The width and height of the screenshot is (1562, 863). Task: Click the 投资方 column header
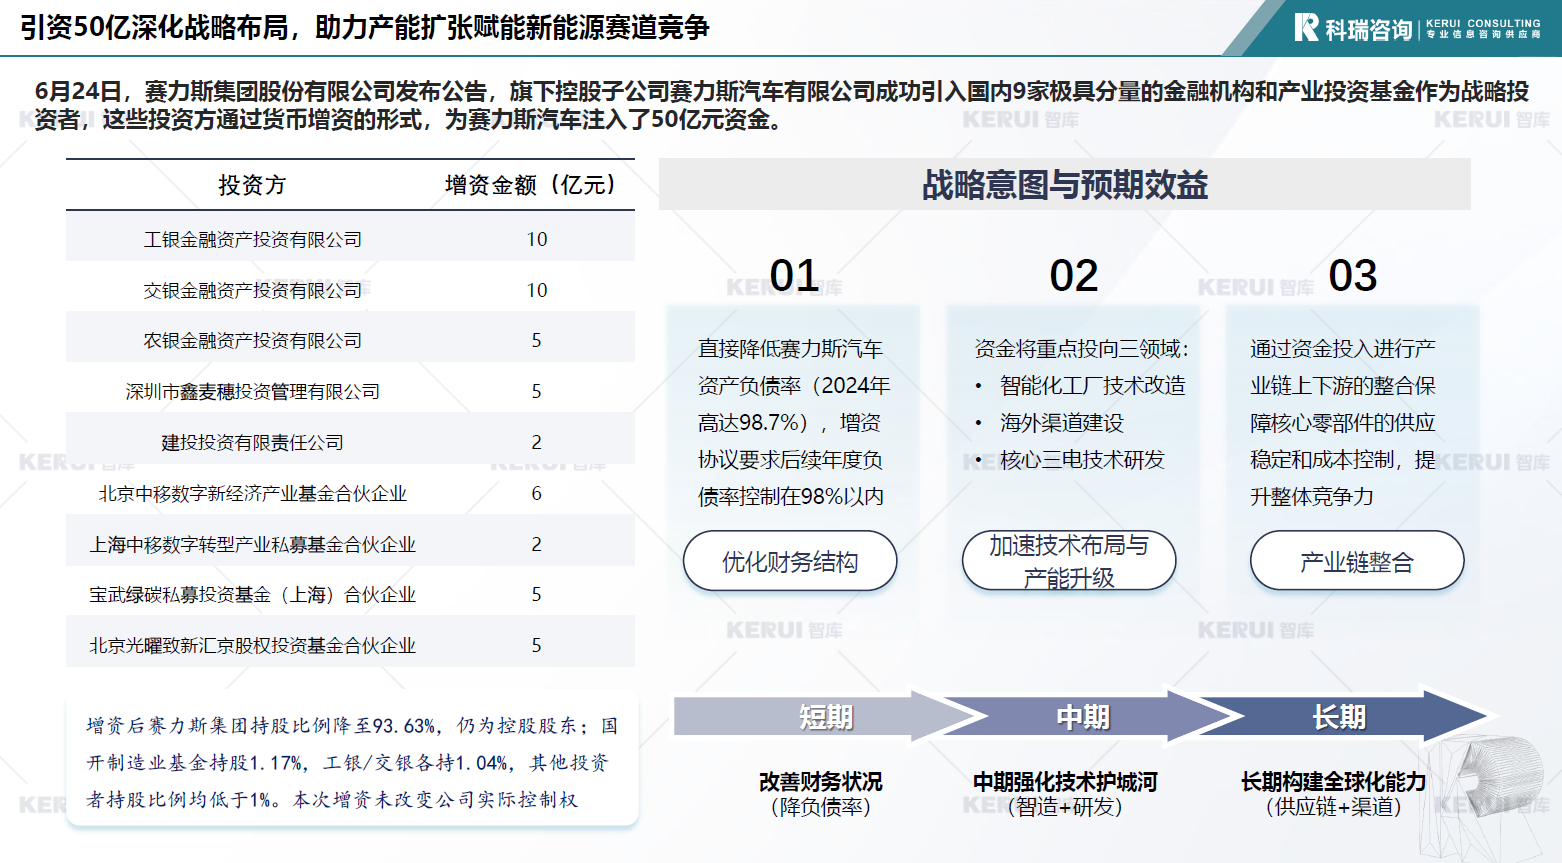point(252,185)
